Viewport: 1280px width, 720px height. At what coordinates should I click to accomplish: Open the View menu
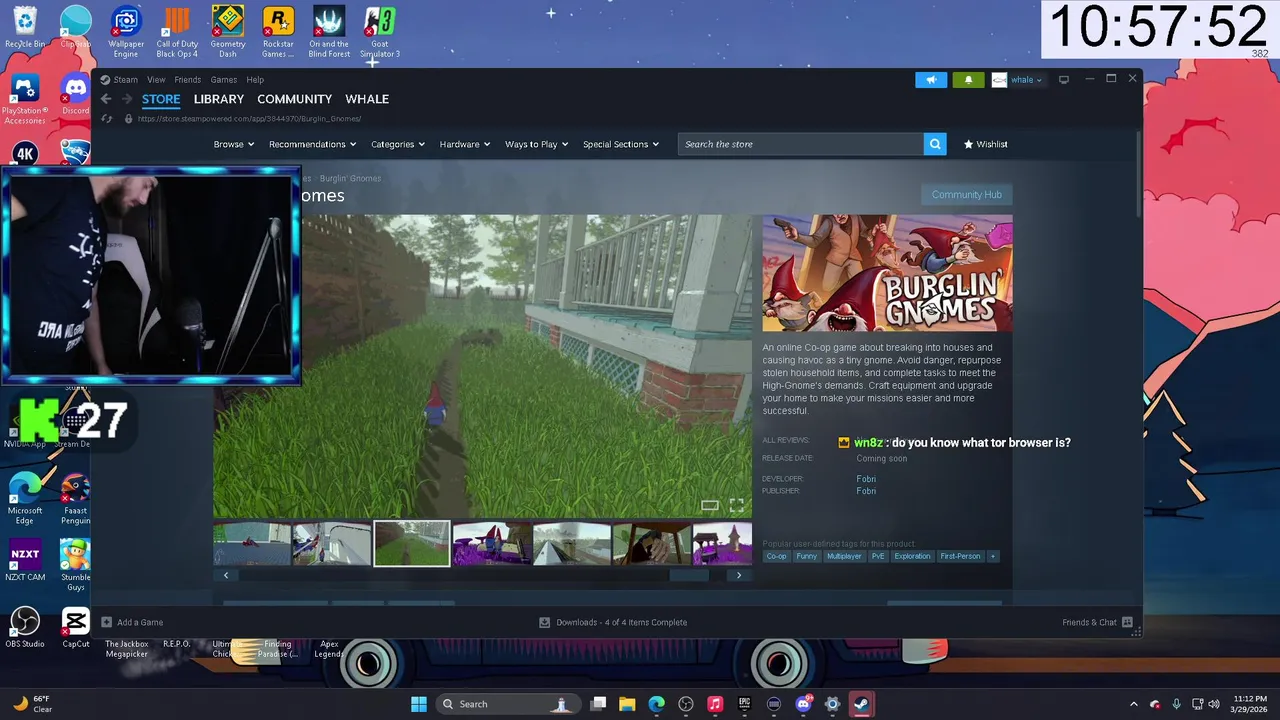[x=156, y=80]
